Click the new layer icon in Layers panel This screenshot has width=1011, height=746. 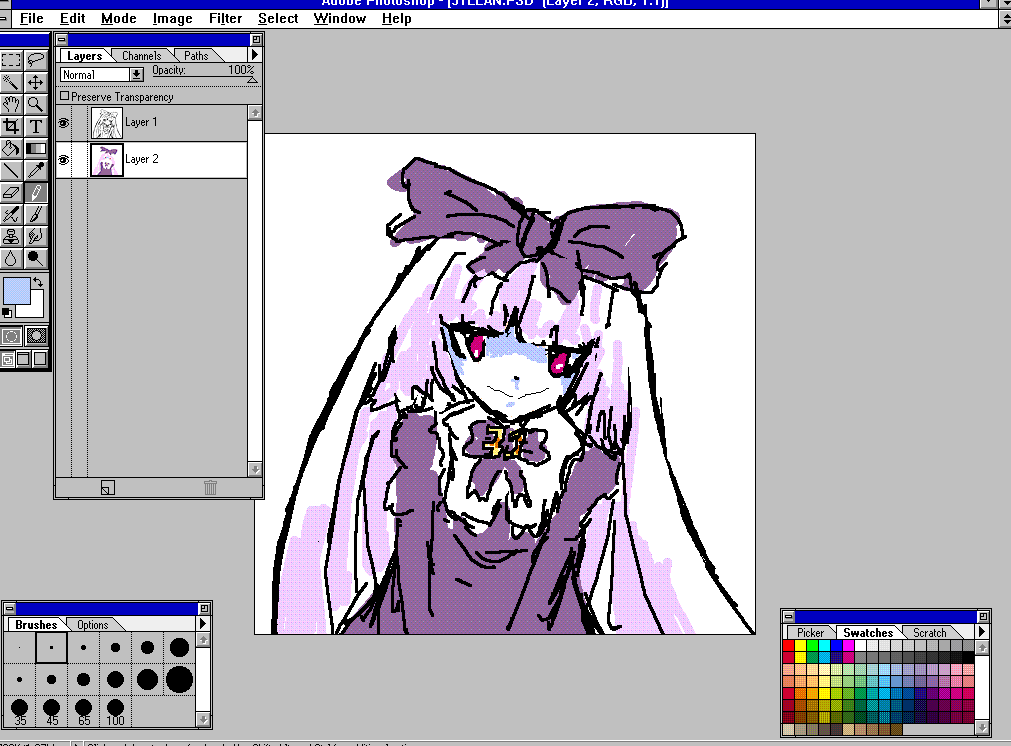[108, 487]
